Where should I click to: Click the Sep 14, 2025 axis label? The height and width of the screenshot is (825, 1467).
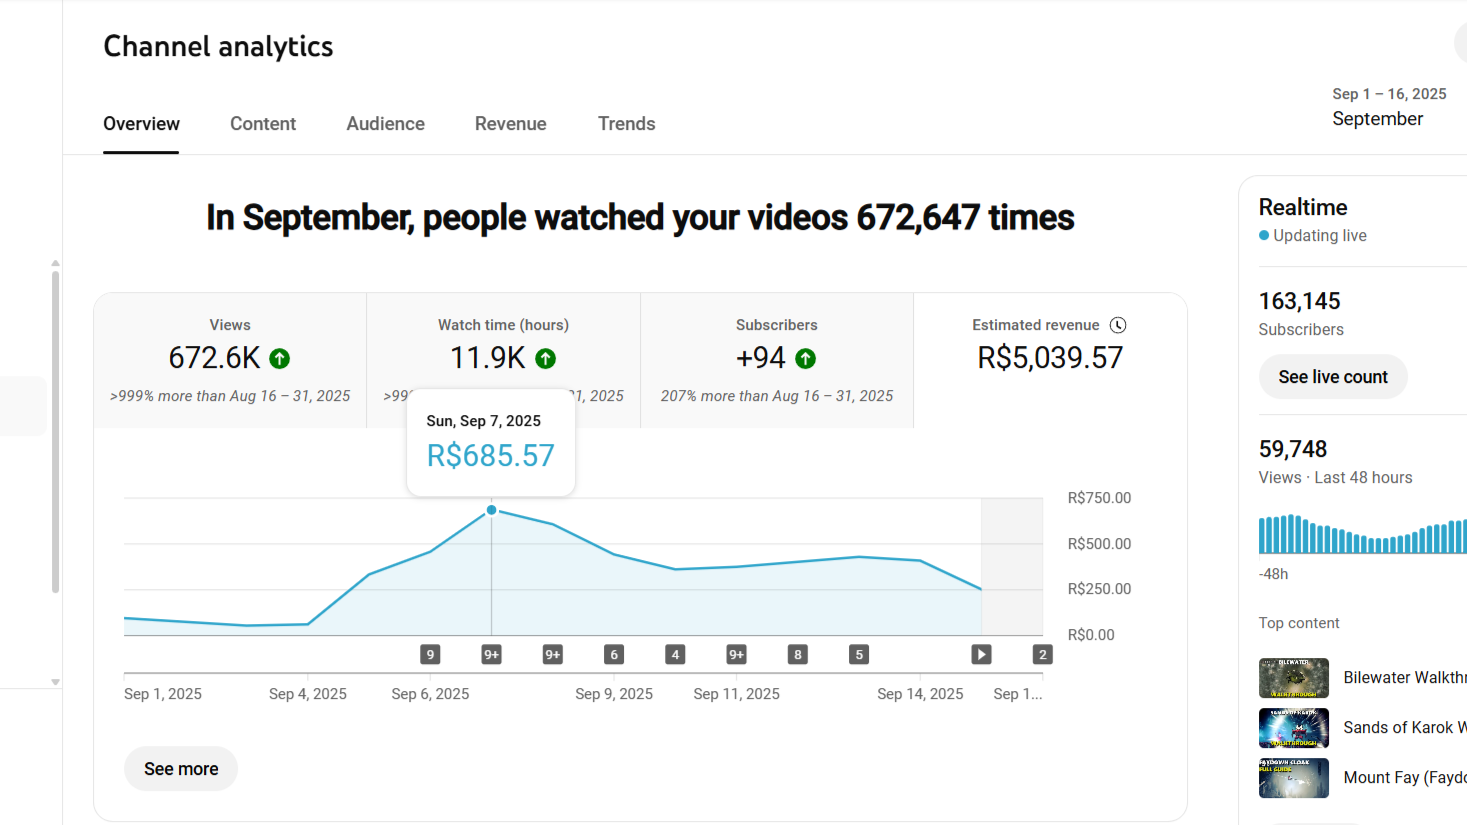(920, 694)
